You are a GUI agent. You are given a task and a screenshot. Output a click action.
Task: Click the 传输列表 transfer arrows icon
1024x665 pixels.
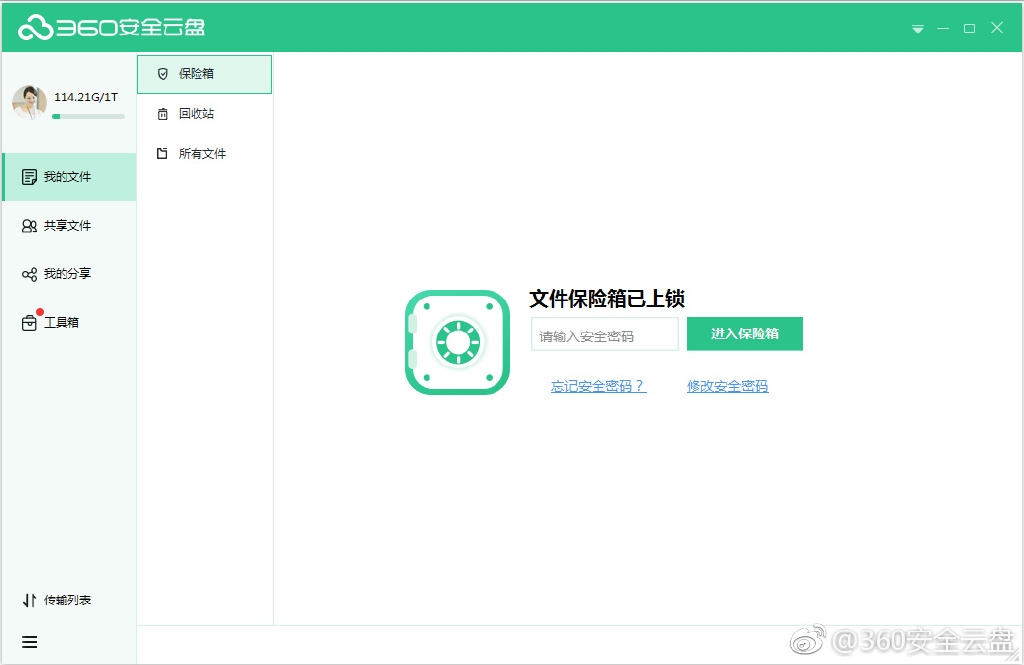pos(29,600)
